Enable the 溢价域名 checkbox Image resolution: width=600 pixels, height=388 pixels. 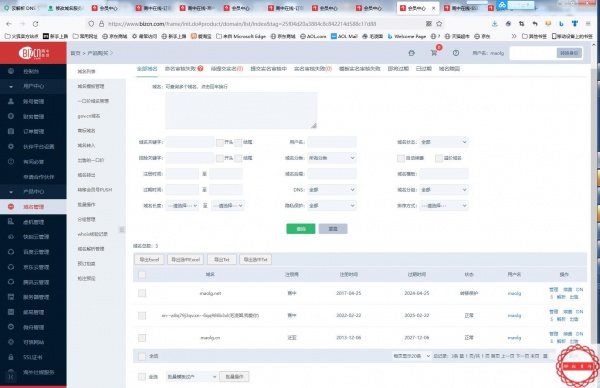[439, 158]
